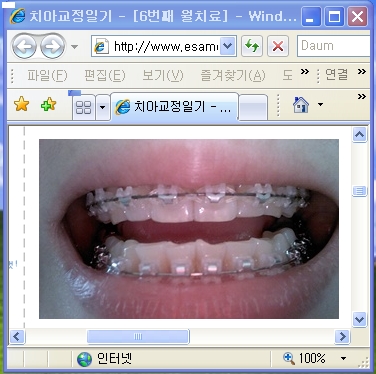Open the Home button dropdown arrow

point(320,105)
